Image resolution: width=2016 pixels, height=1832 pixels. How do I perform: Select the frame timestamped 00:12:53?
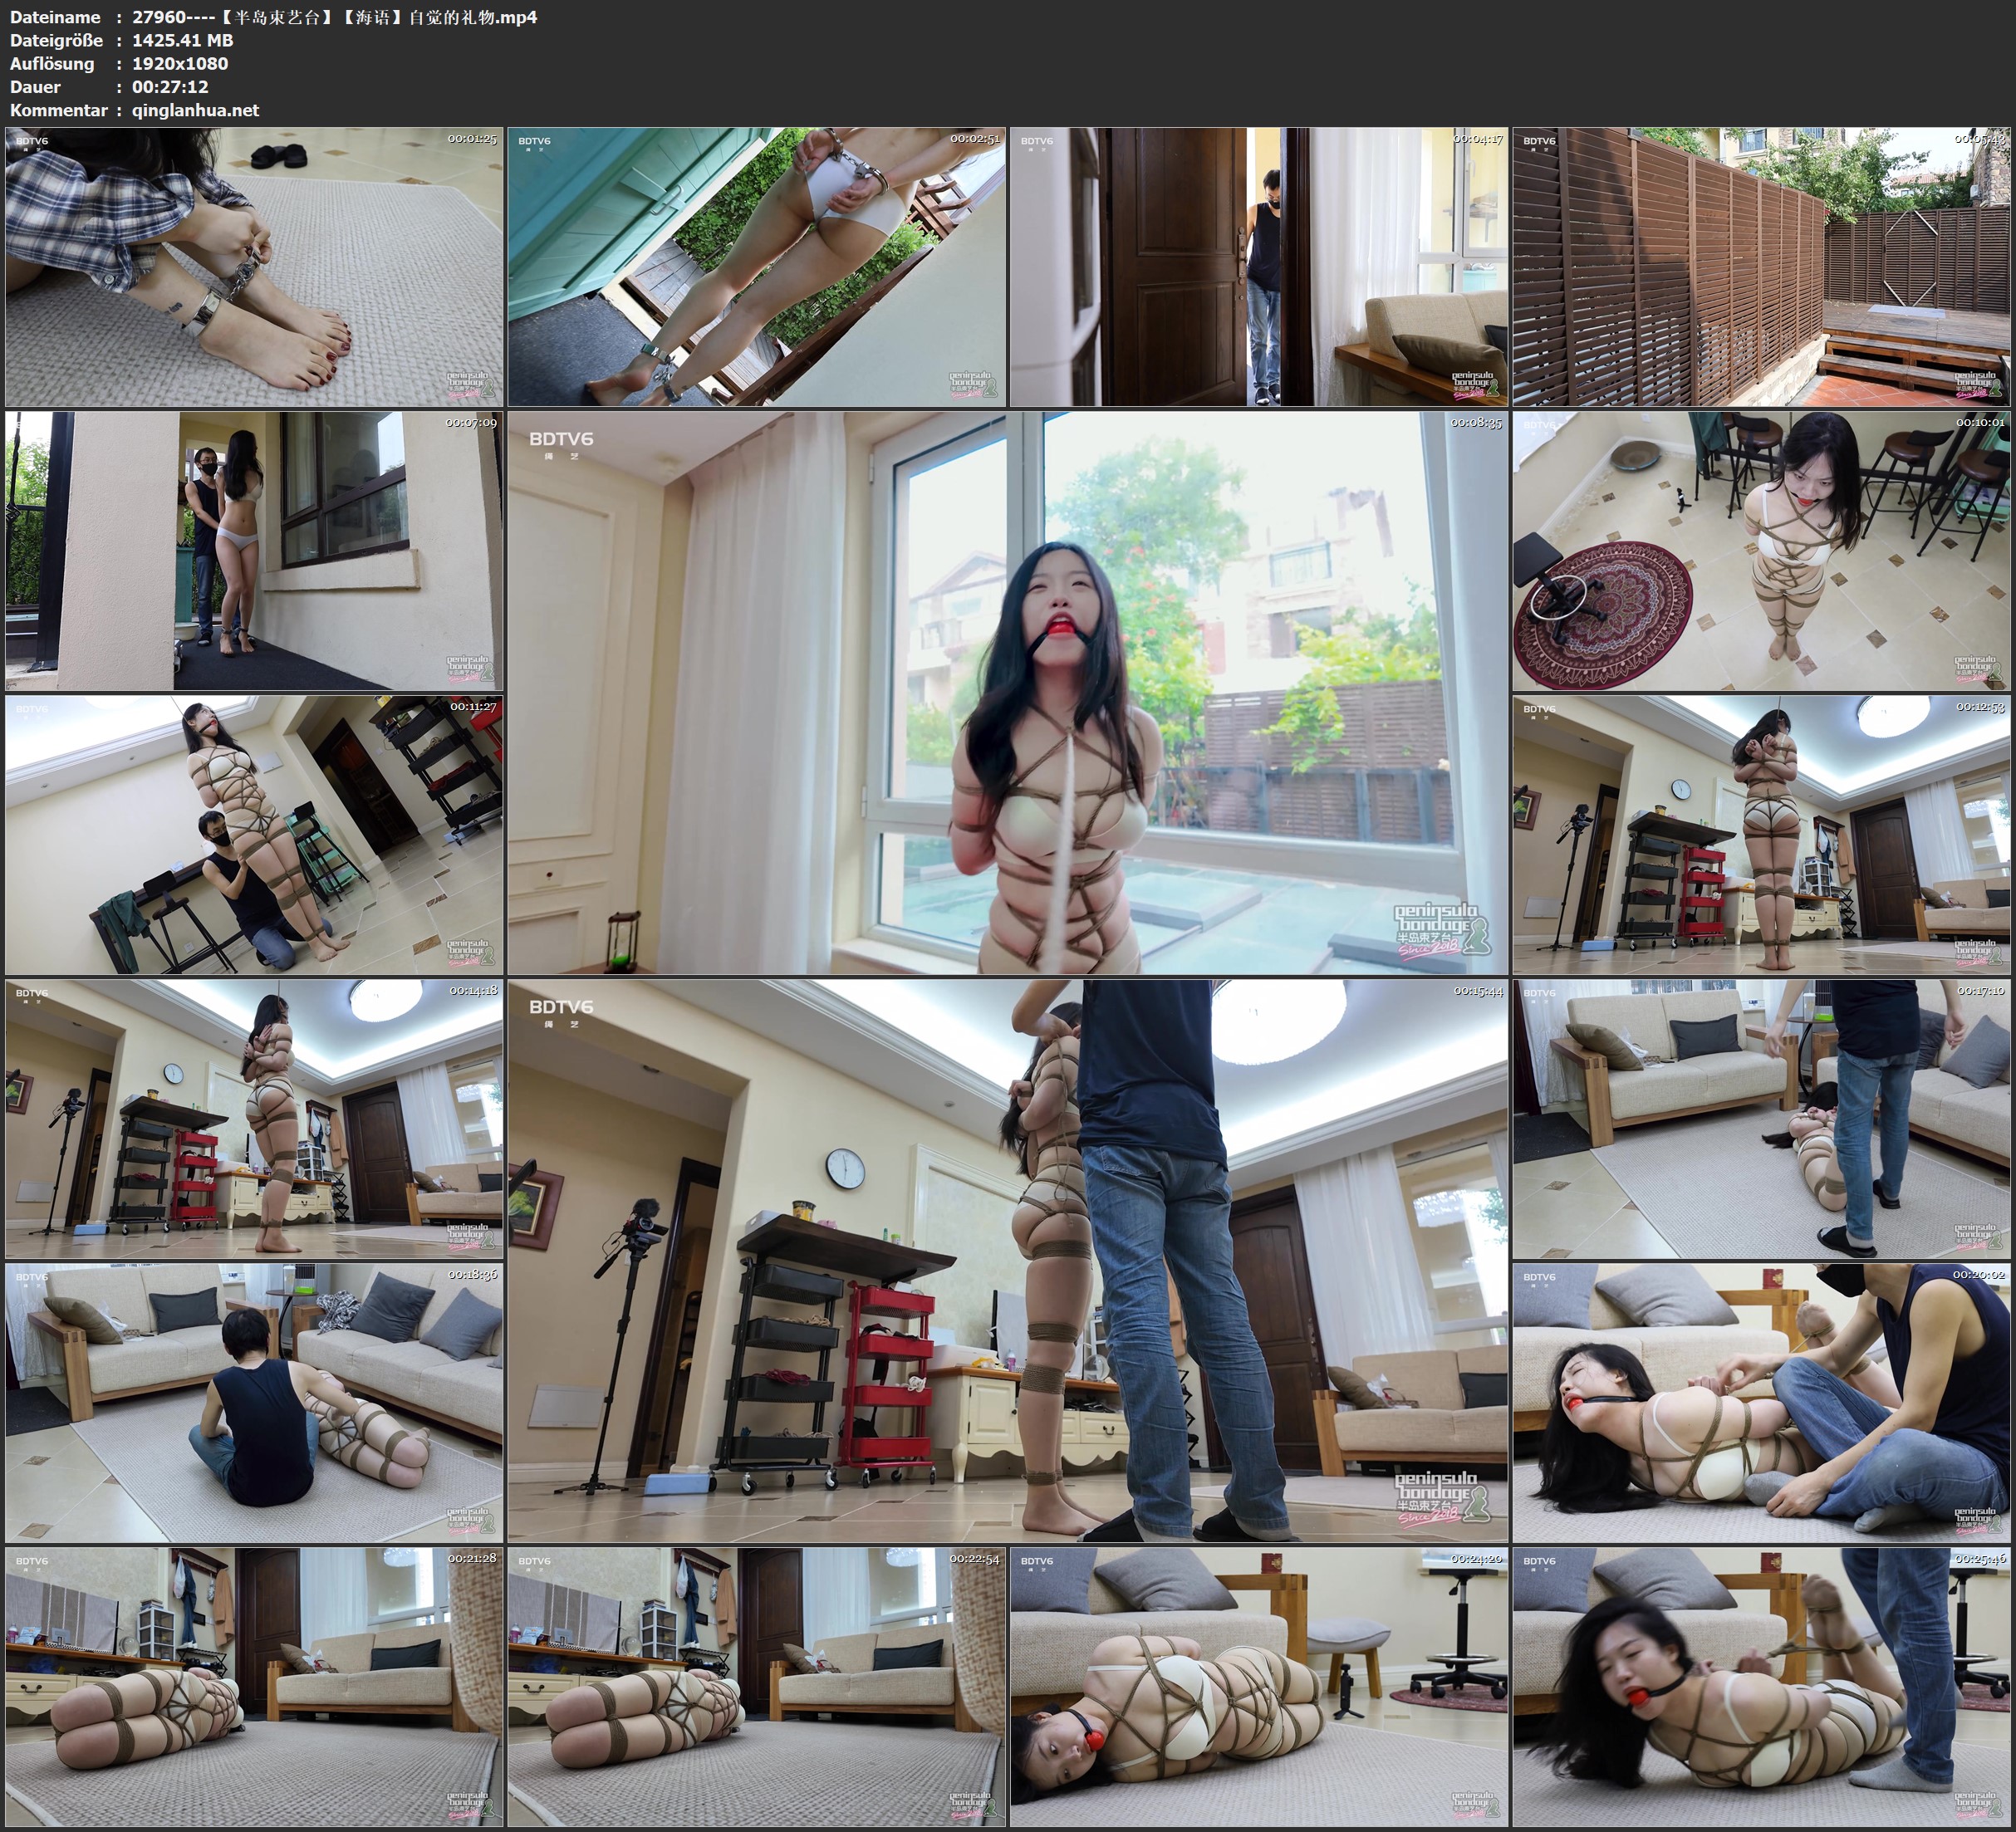(1761, 835)
